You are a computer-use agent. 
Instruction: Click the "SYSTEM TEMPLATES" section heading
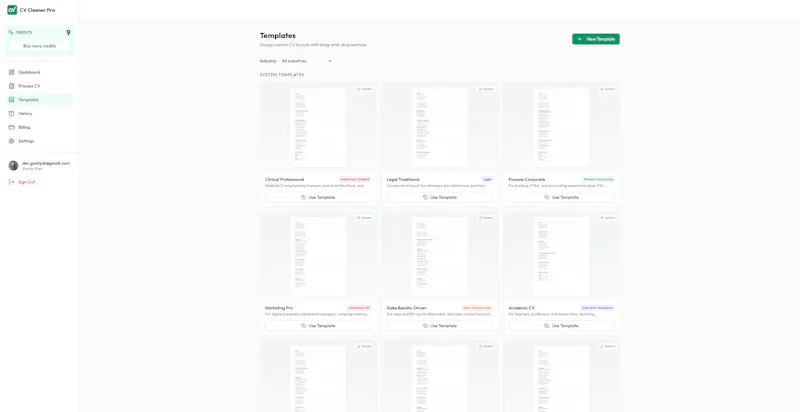(282, 75)
